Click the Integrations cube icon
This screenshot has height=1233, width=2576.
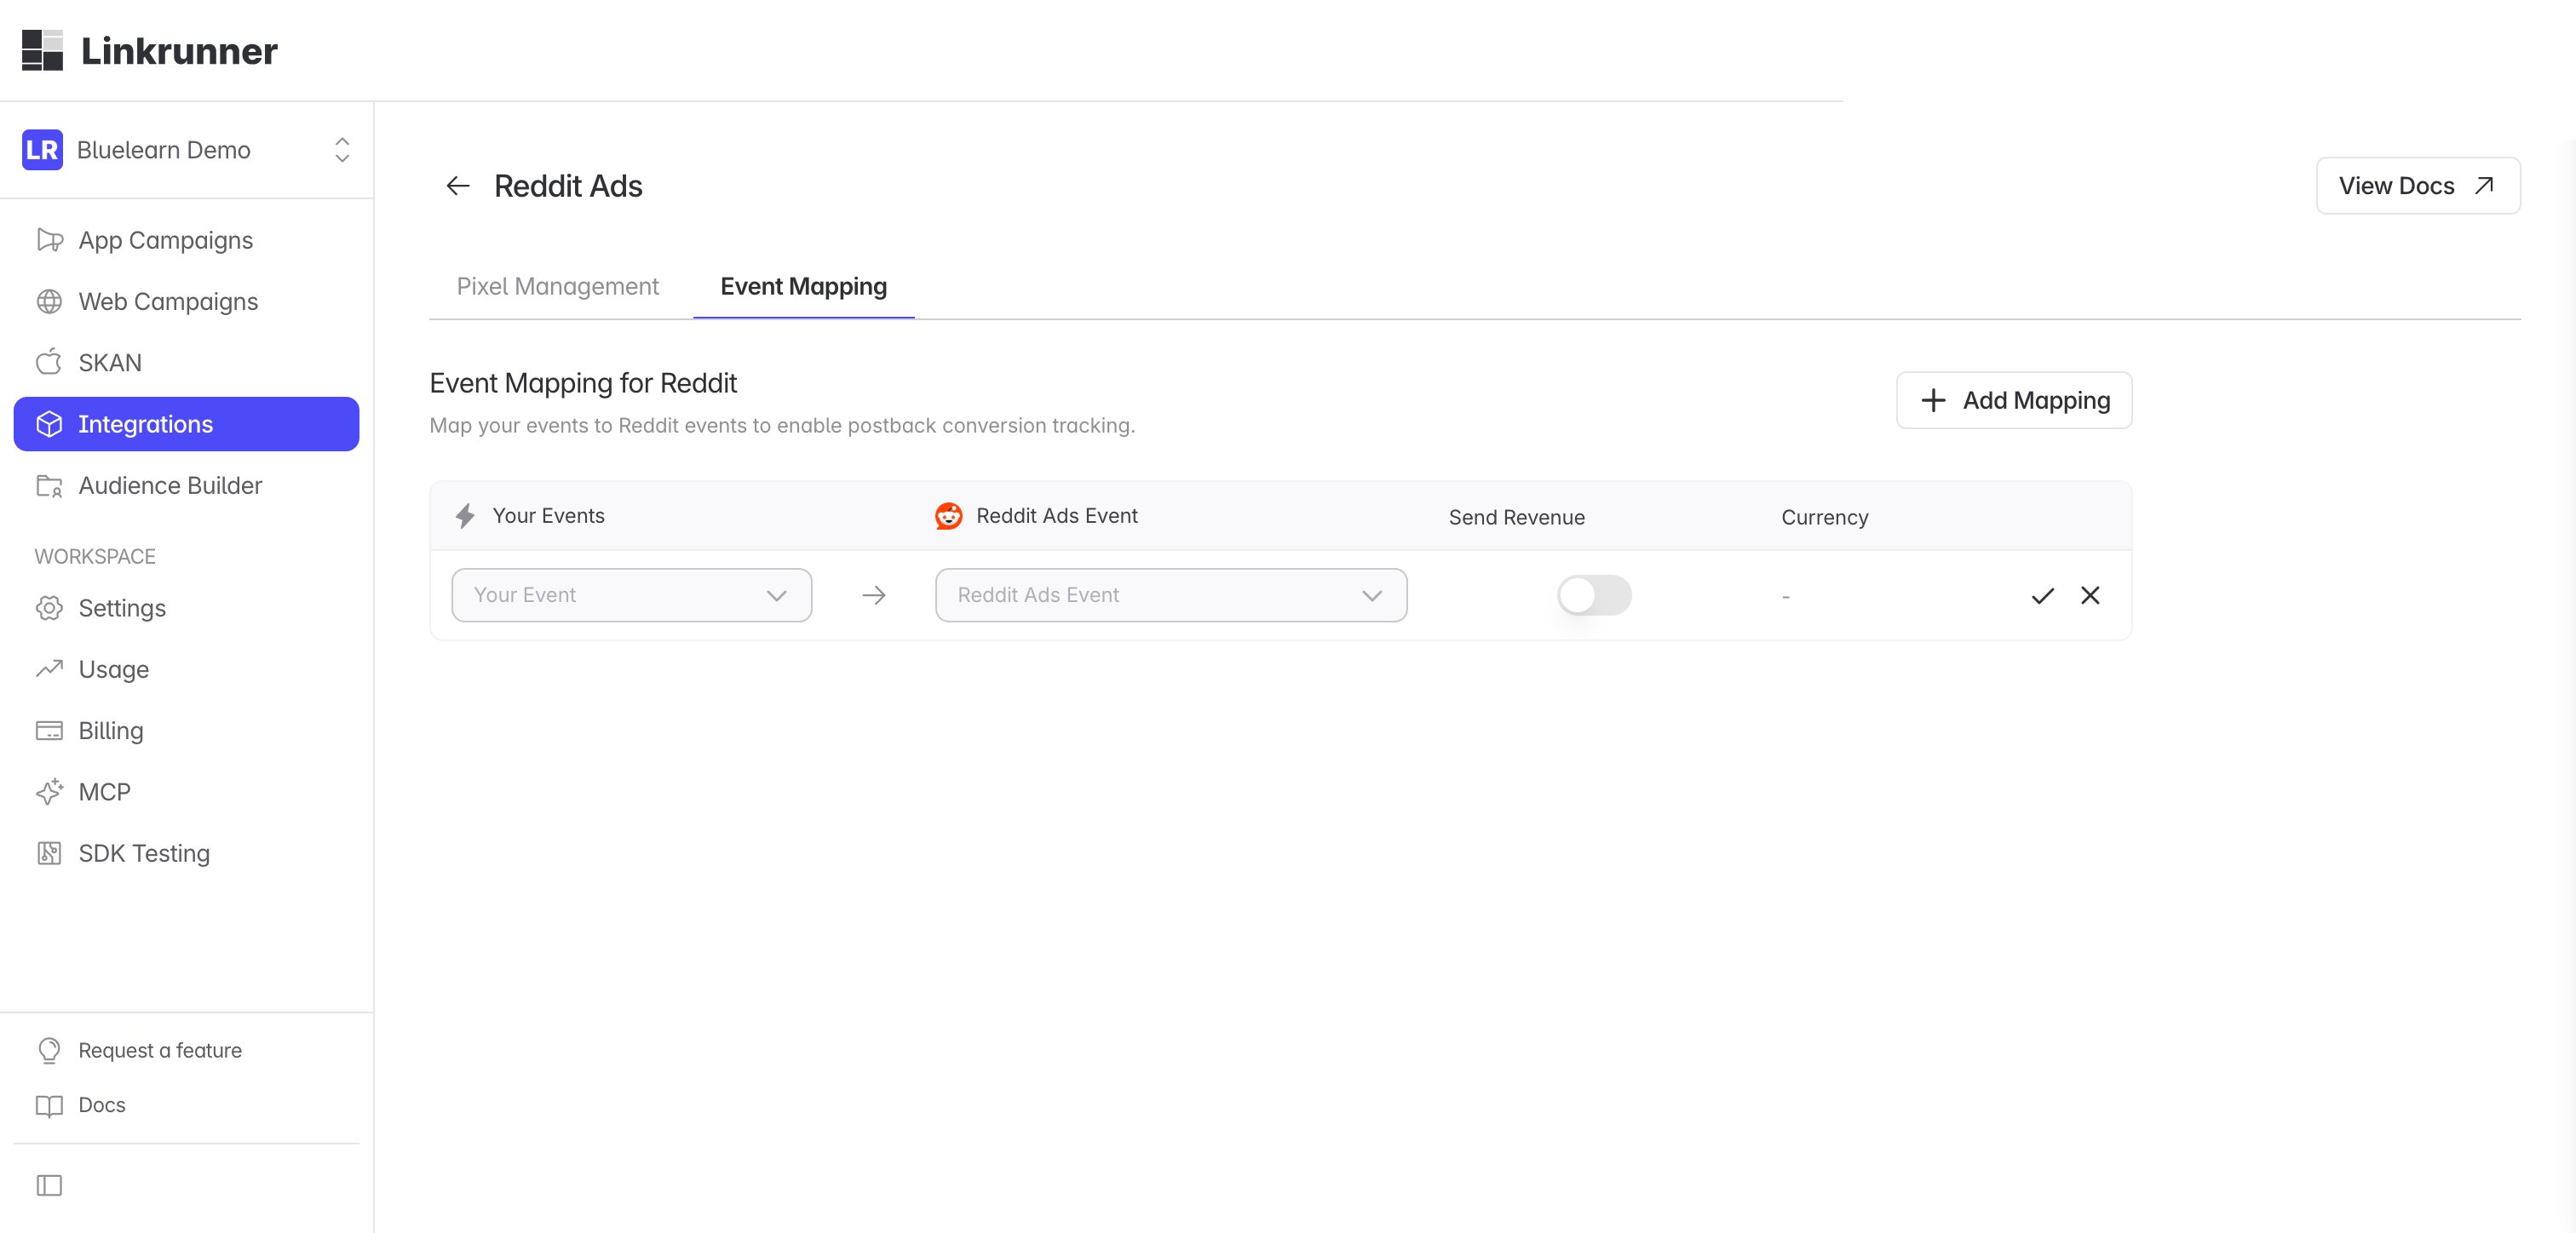(49, 424)
